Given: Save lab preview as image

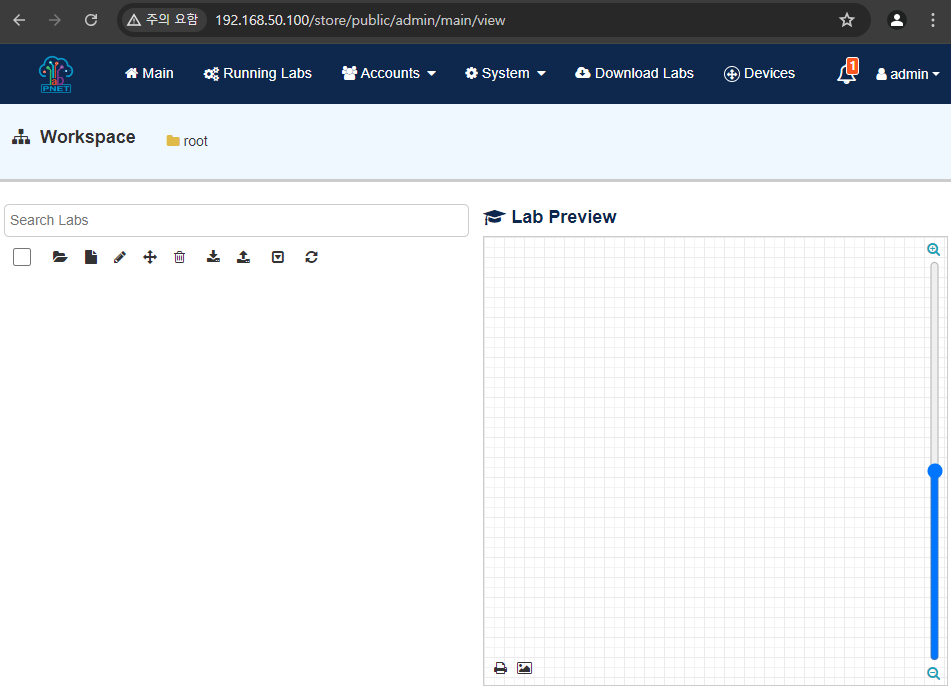Looking at the screenshot, I should tap(525, 668).
